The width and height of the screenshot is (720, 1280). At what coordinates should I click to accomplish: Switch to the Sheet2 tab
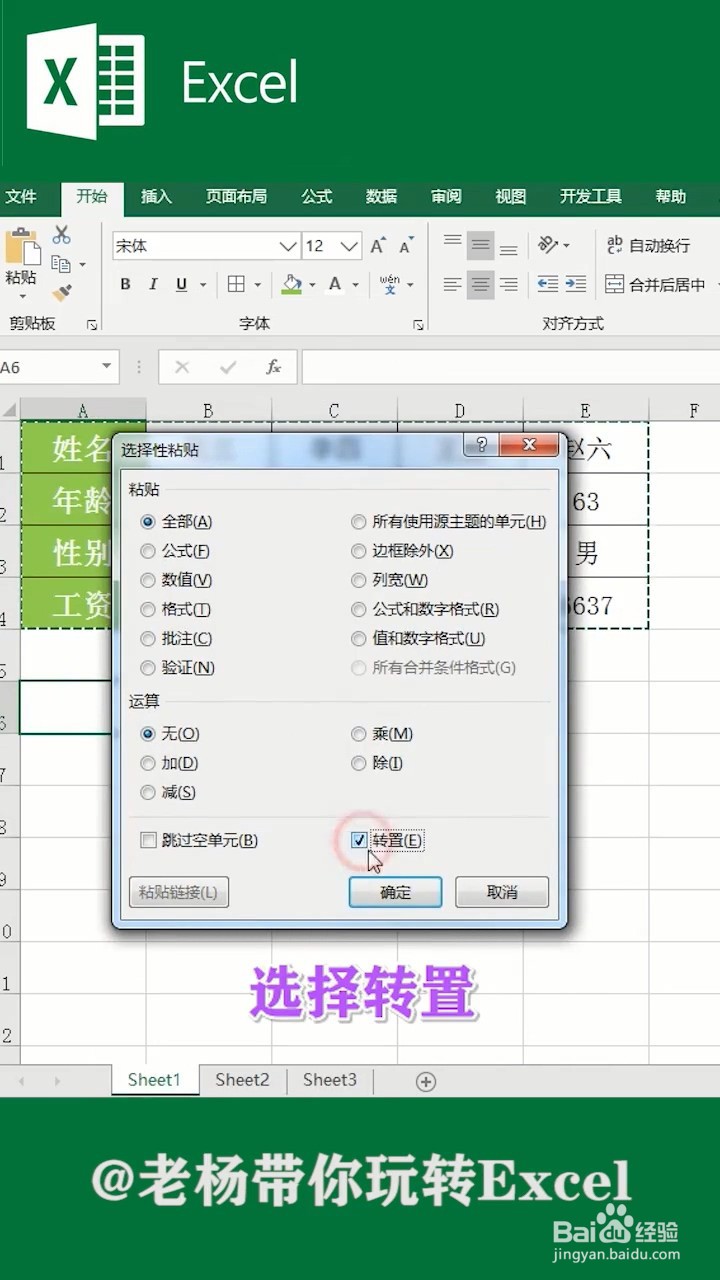tap(242, 1080)
